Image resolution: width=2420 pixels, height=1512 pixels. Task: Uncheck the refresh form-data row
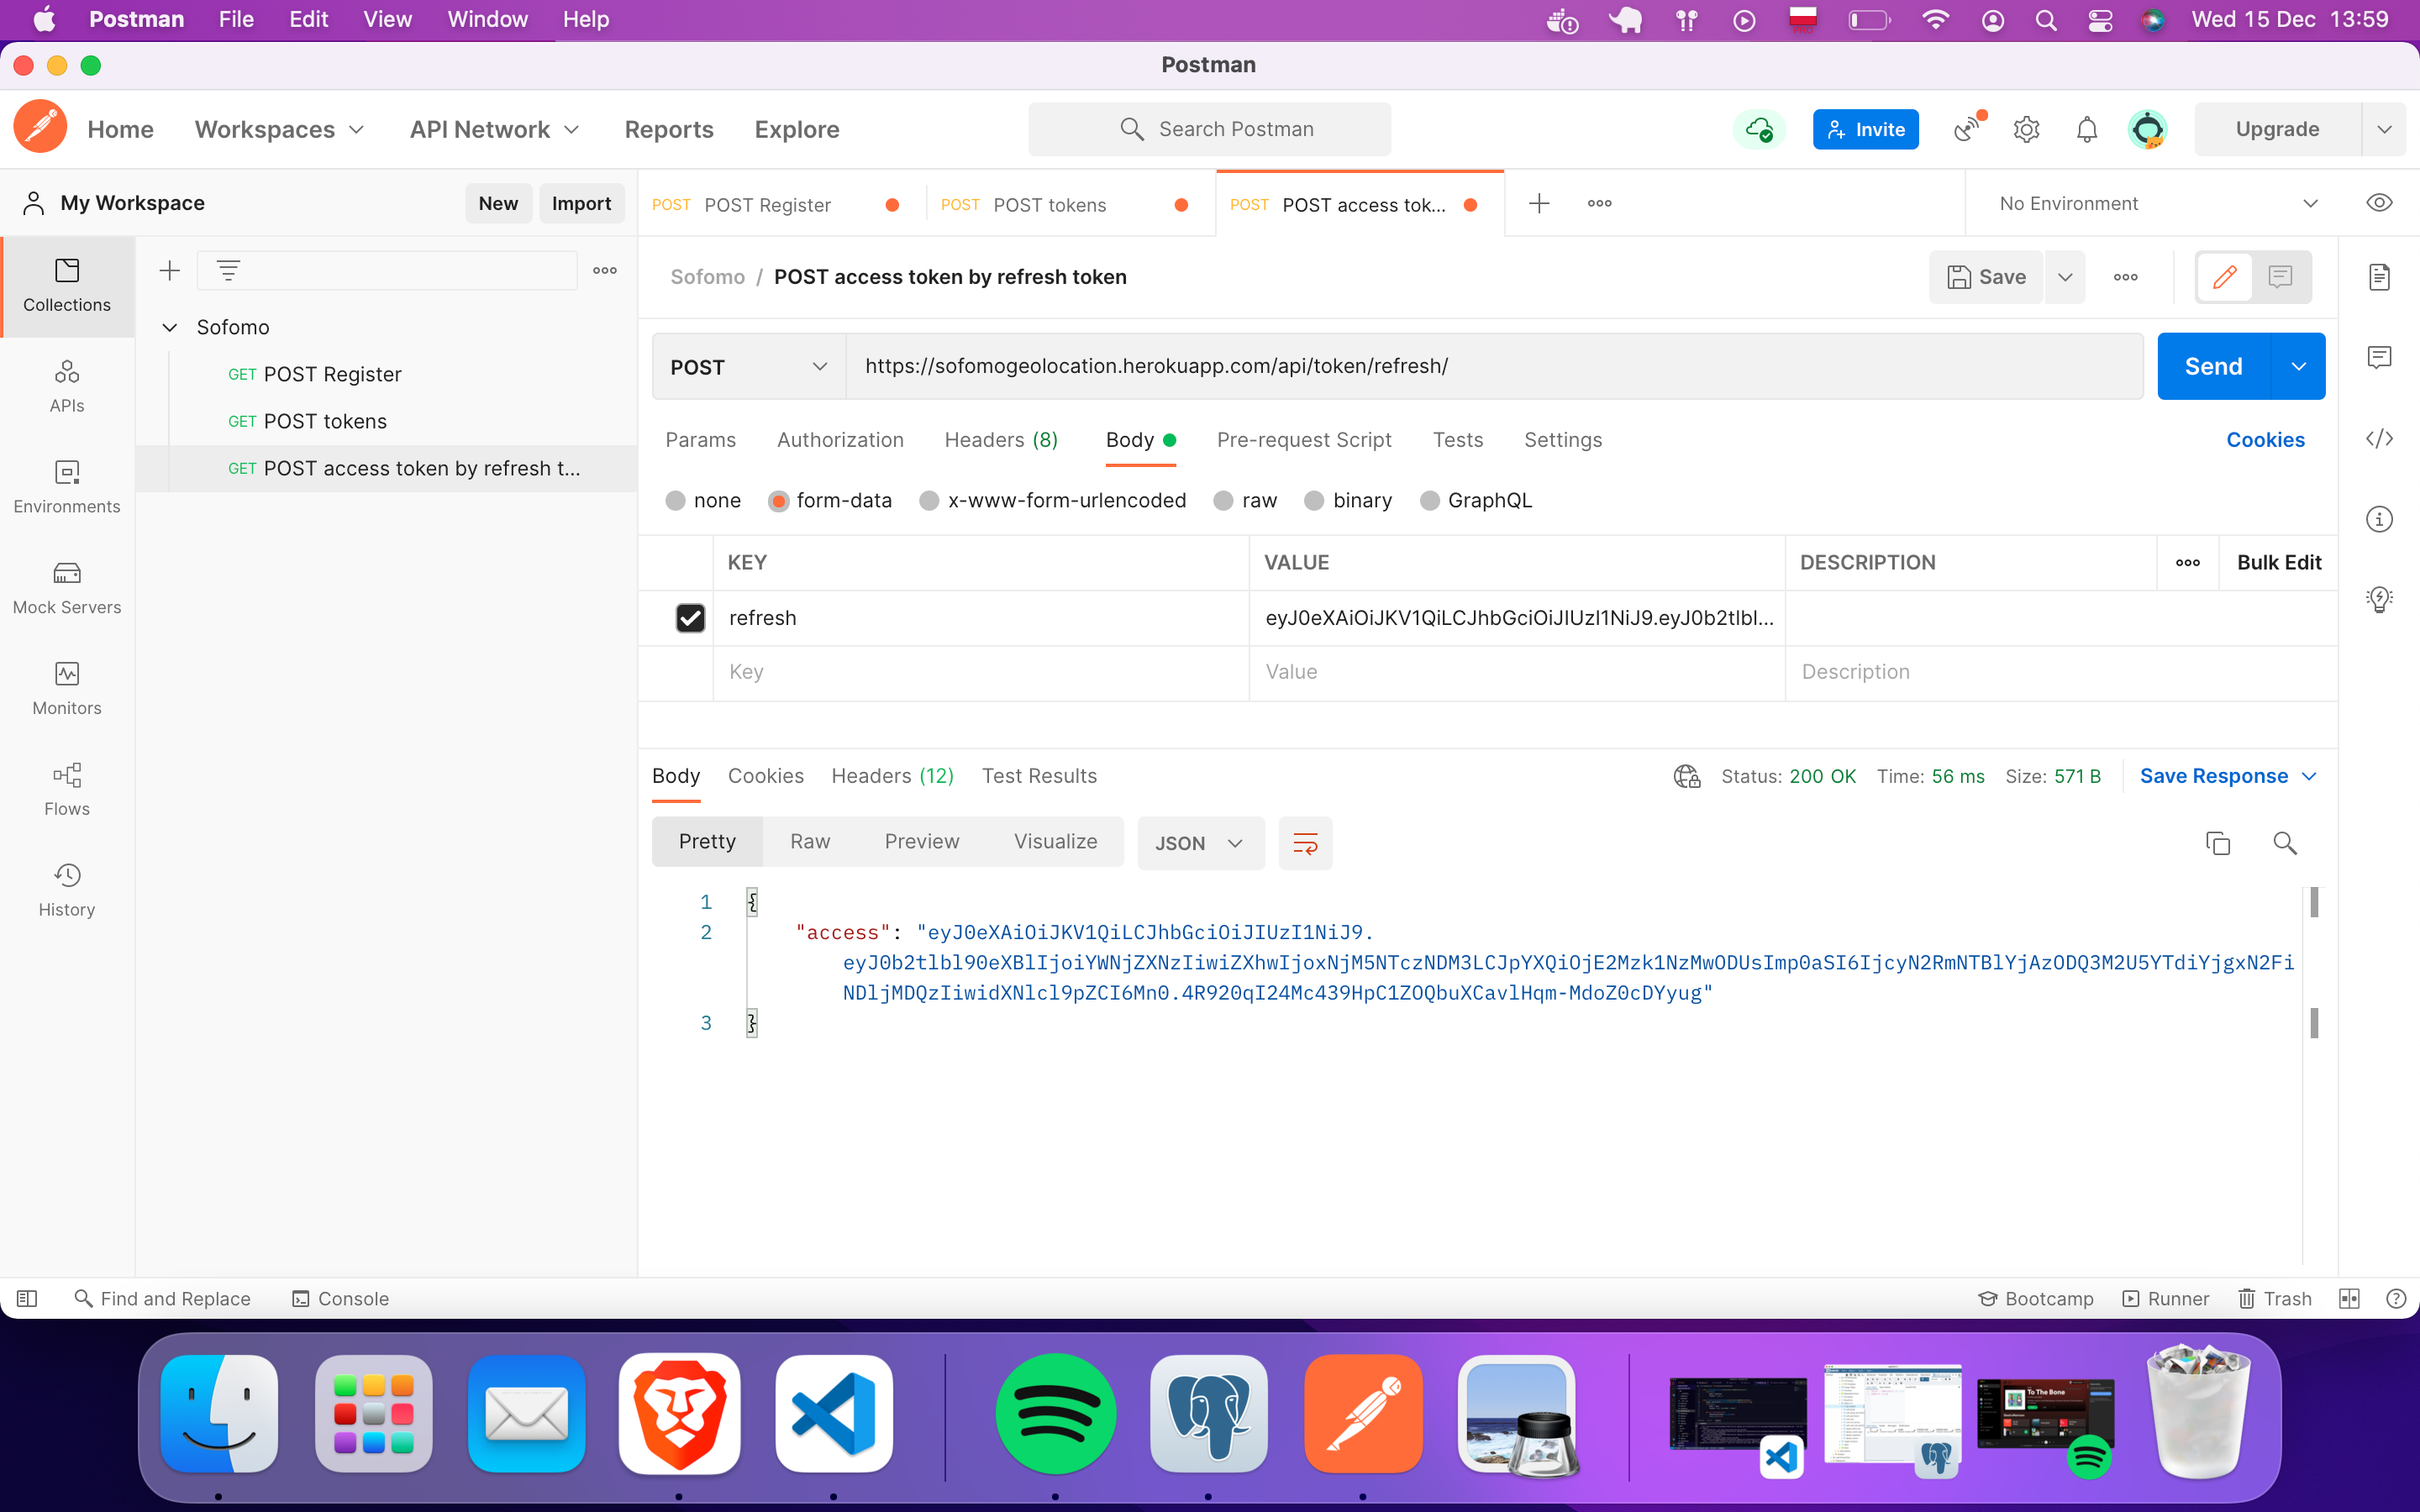pyautogui.click(x=690, y=617)
